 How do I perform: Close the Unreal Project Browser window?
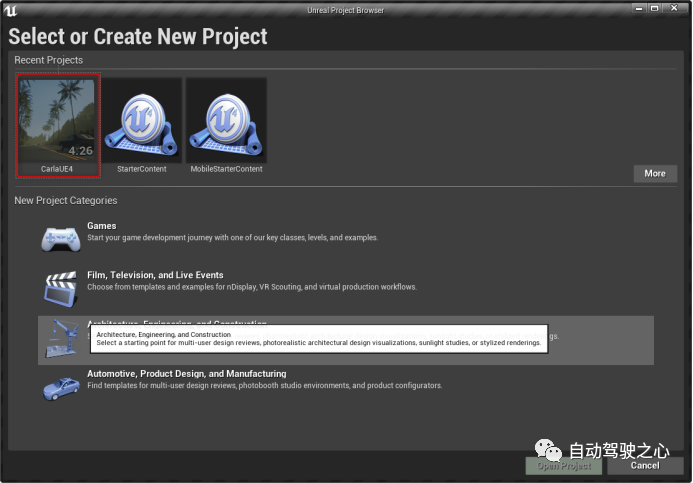click(x=674, y=8)
